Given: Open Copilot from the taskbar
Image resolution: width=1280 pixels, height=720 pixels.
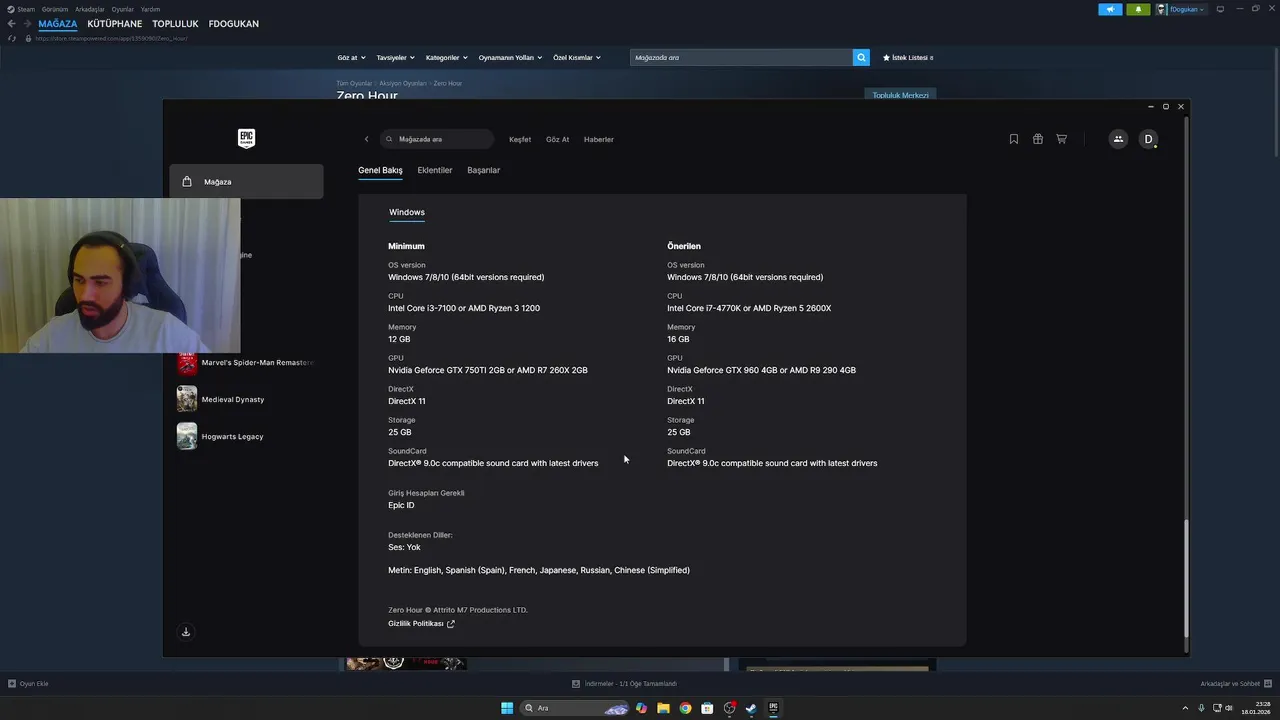Looking at the screenshot, I should (641, 708).
